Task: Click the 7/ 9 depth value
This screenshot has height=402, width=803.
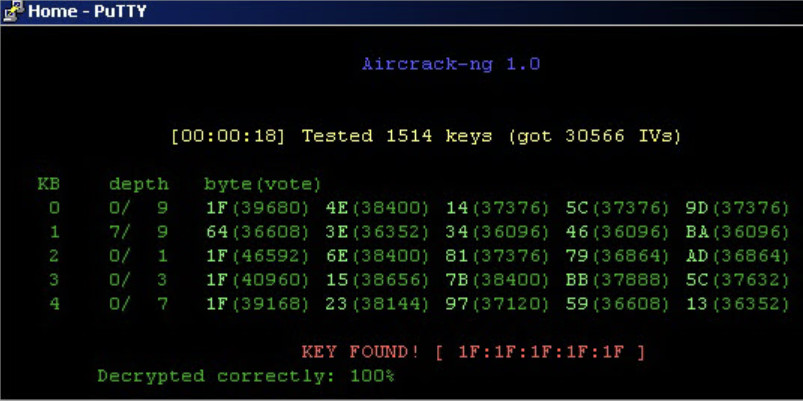Action: (138, 232)
